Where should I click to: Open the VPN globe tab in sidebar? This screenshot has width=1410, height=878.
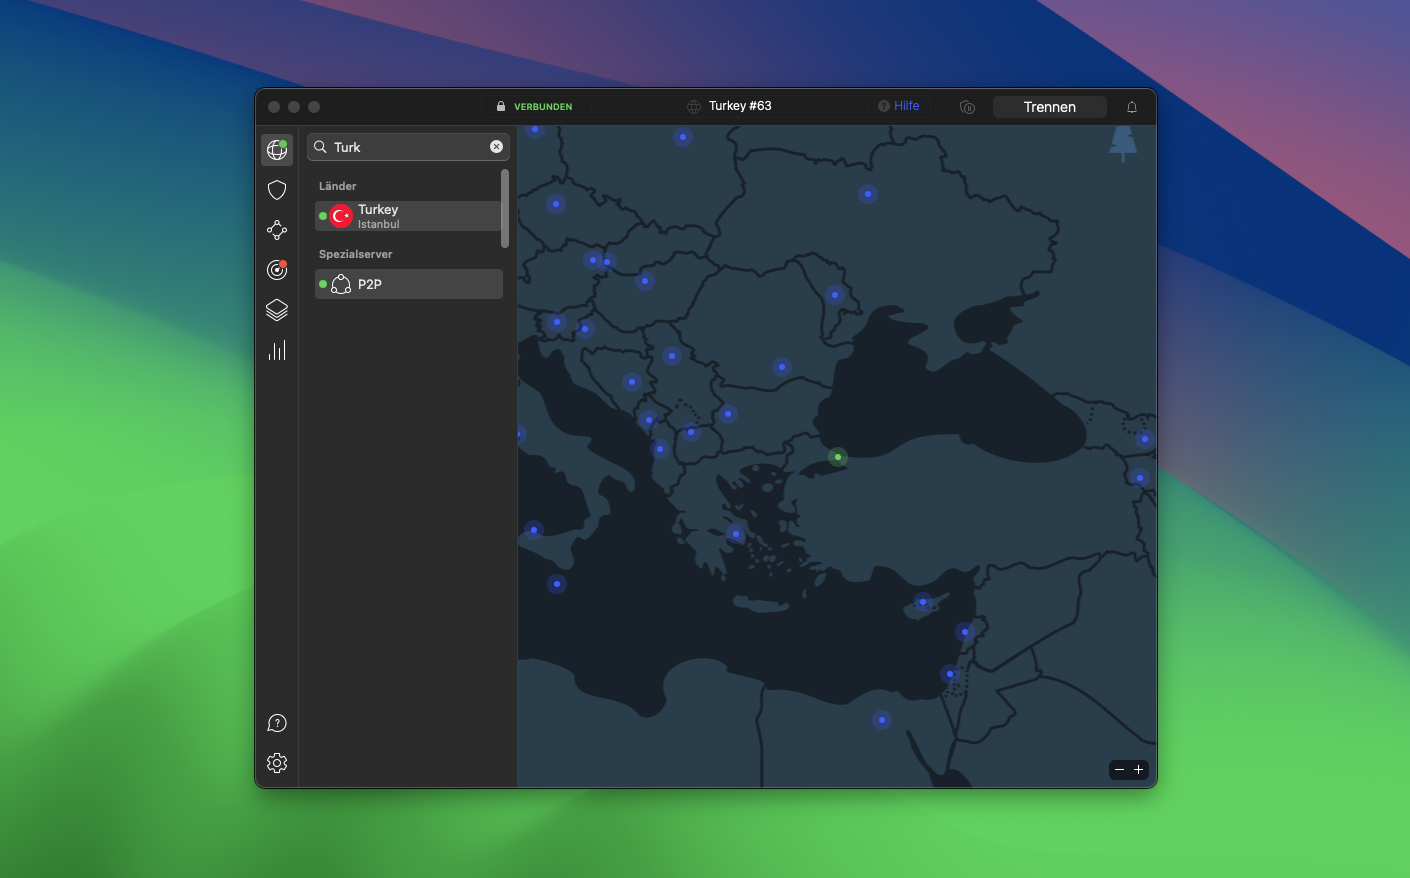[x=277, y=150]
